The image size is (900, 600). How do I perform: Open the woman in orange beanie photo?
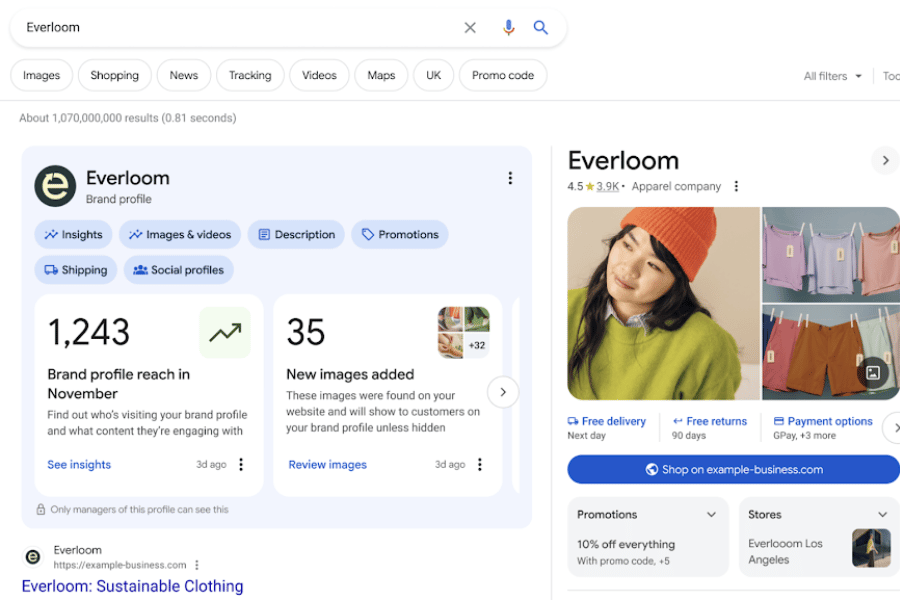(x=663, y=303)
